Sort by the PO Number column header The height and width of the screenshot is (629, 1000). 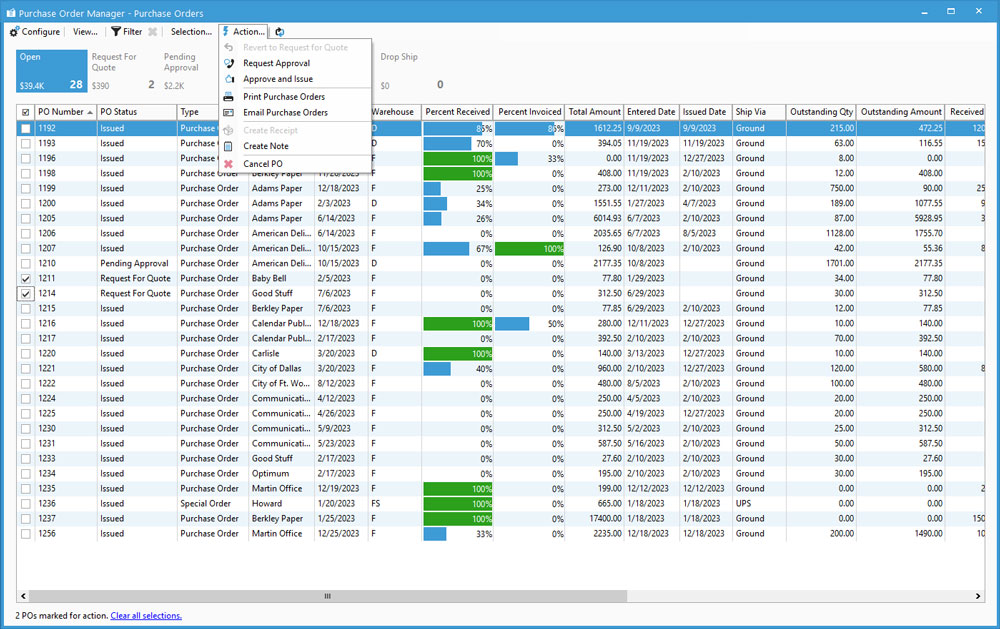(61, 112)
